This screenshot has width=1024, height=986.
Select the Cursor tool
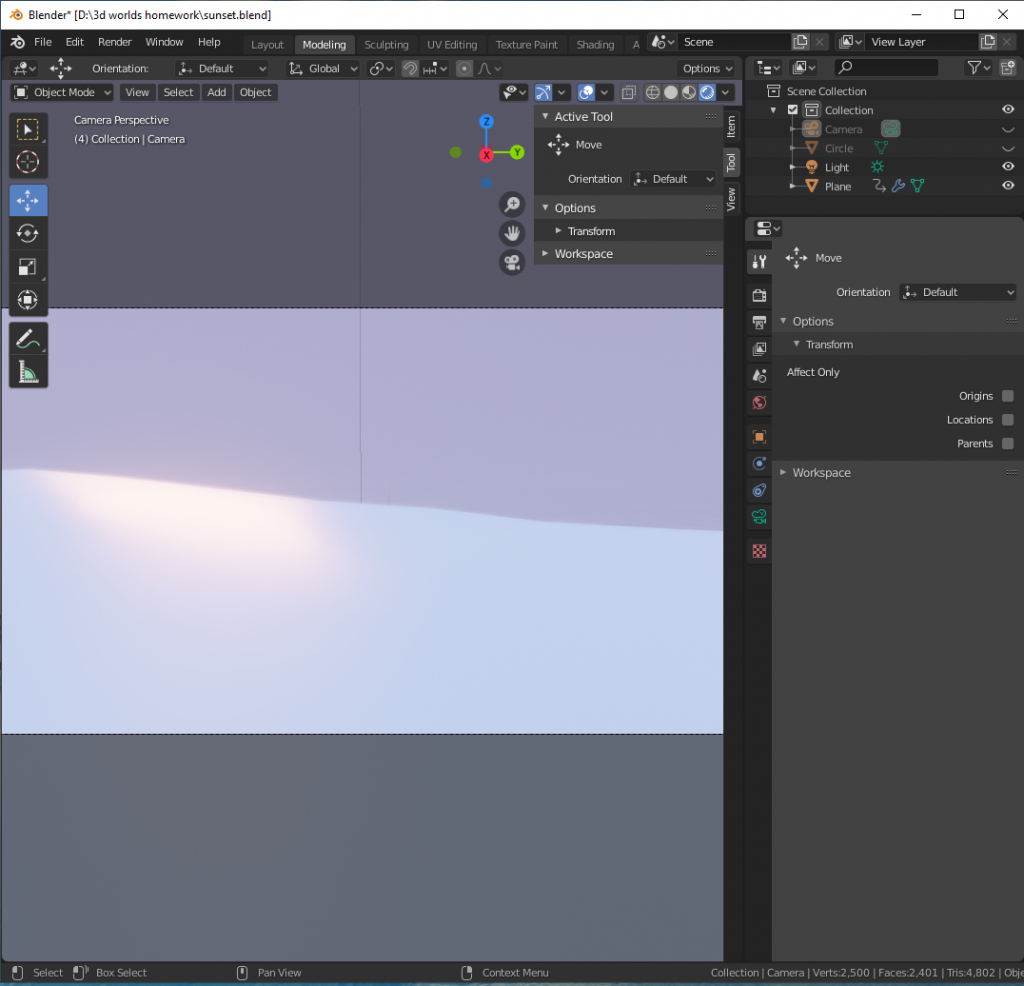[x=28, y=162]
